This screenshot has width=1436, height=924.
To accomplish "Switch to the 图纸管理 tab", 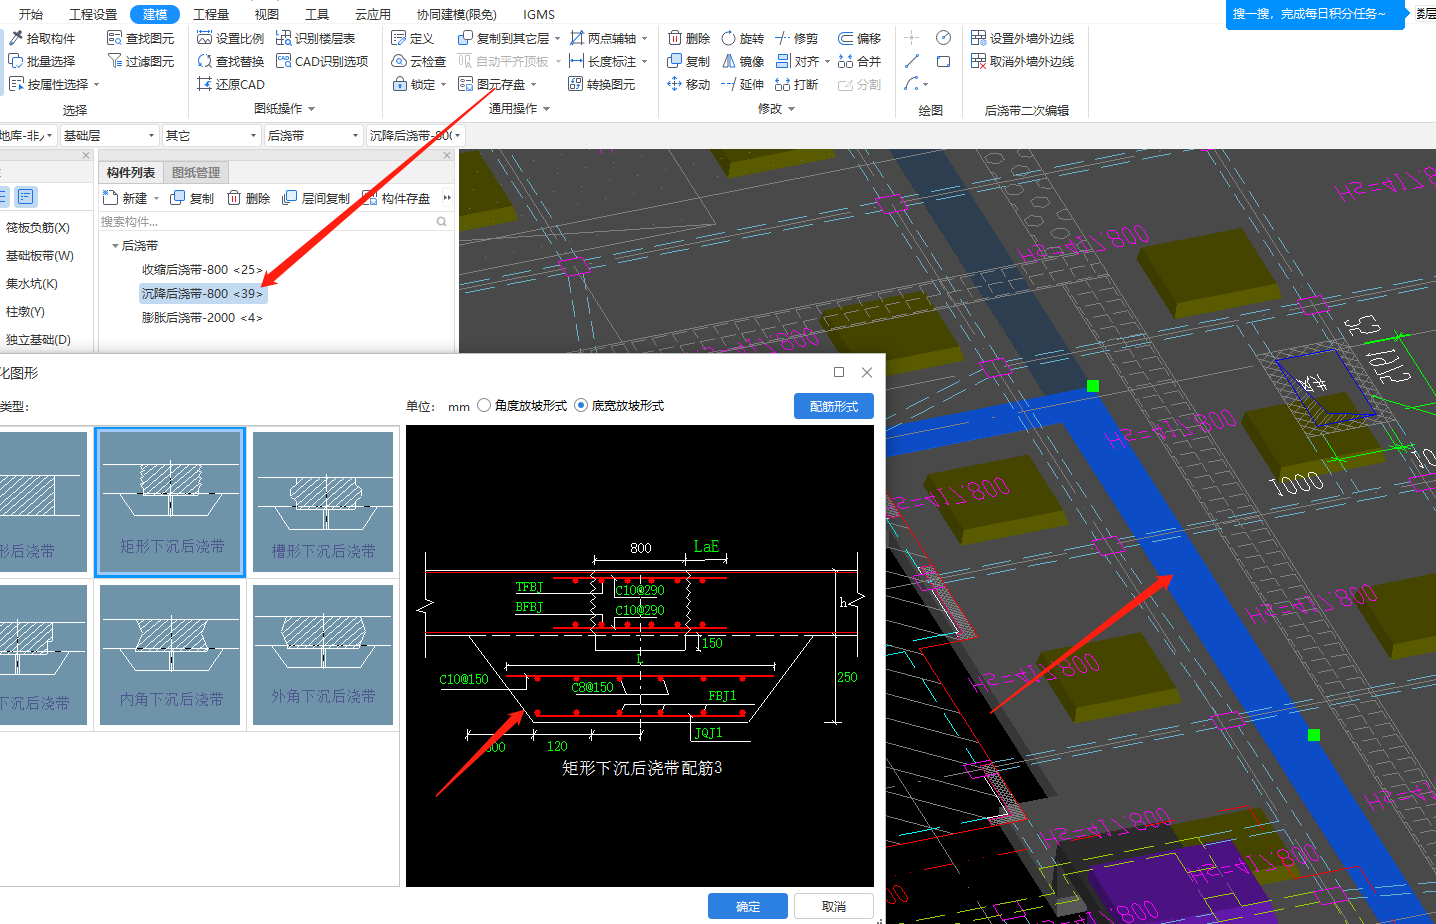I will tap(196, 172).
